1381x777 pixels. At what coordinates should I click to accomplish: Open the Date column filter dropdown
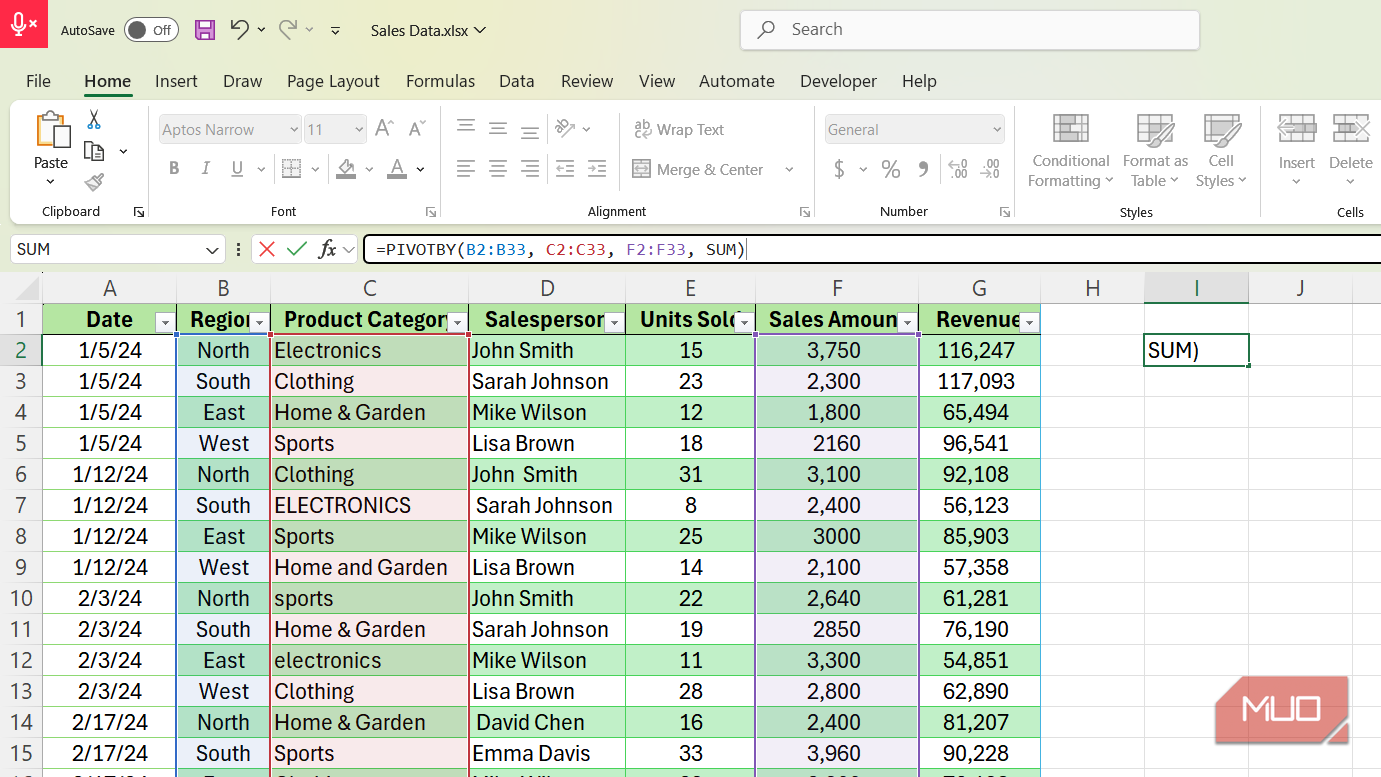pos(165,322)
